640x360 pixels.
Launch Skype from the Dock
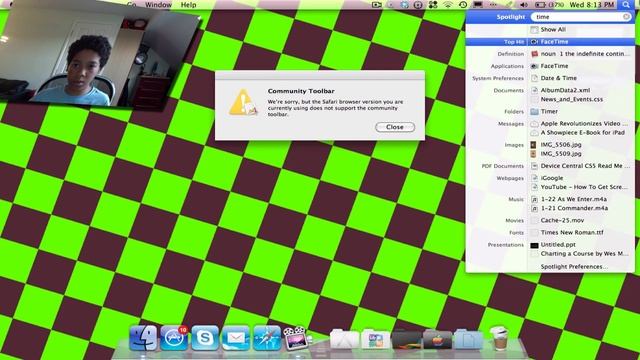pyautogui.click(x=205, y=338)
